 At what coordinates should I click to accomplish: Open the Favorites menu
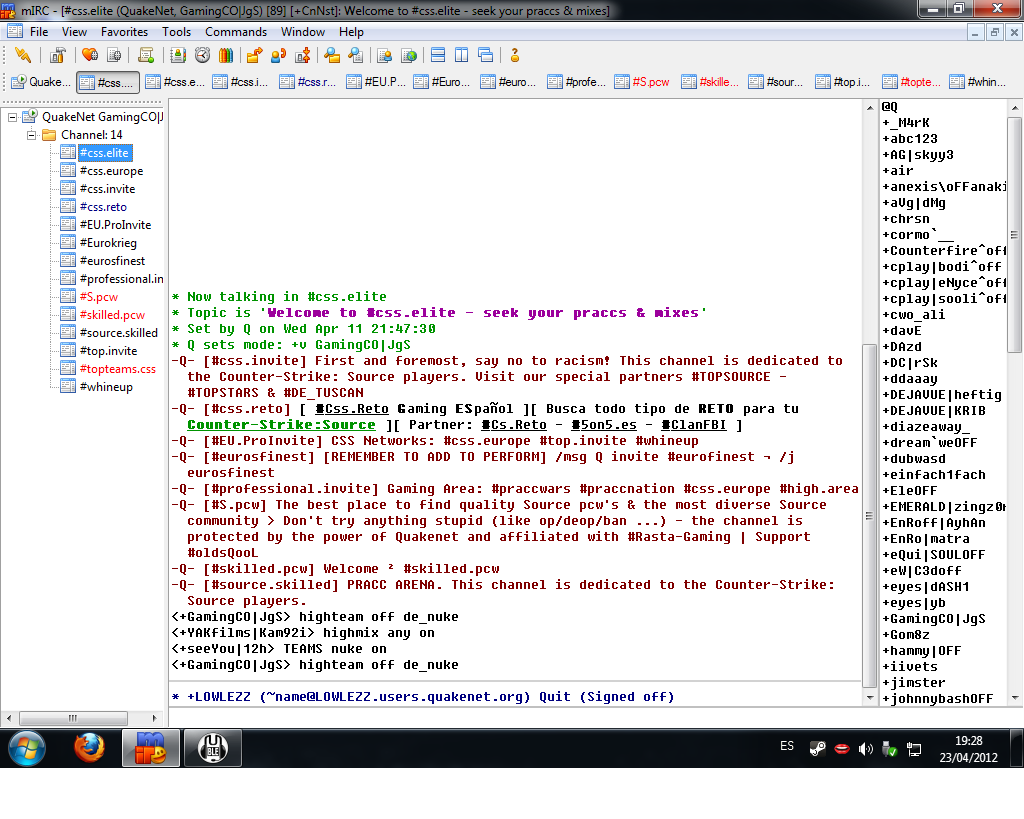point(124,31)
